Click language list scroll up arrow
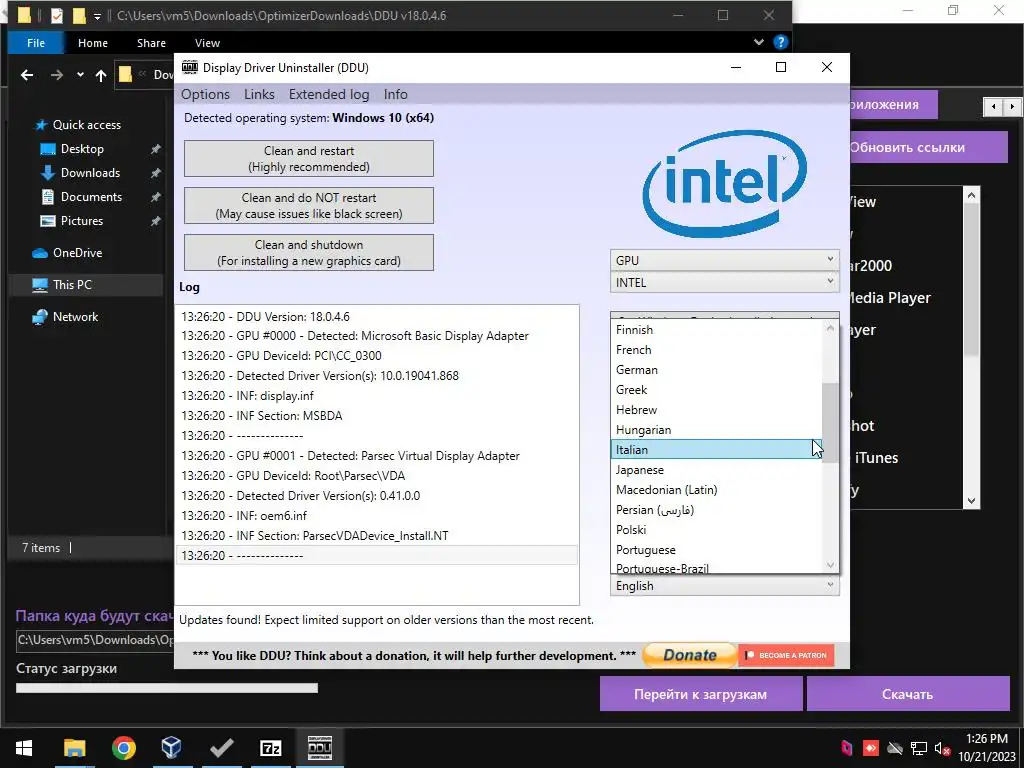Viewport: 1024px width, 768px height. click(830, 328)
